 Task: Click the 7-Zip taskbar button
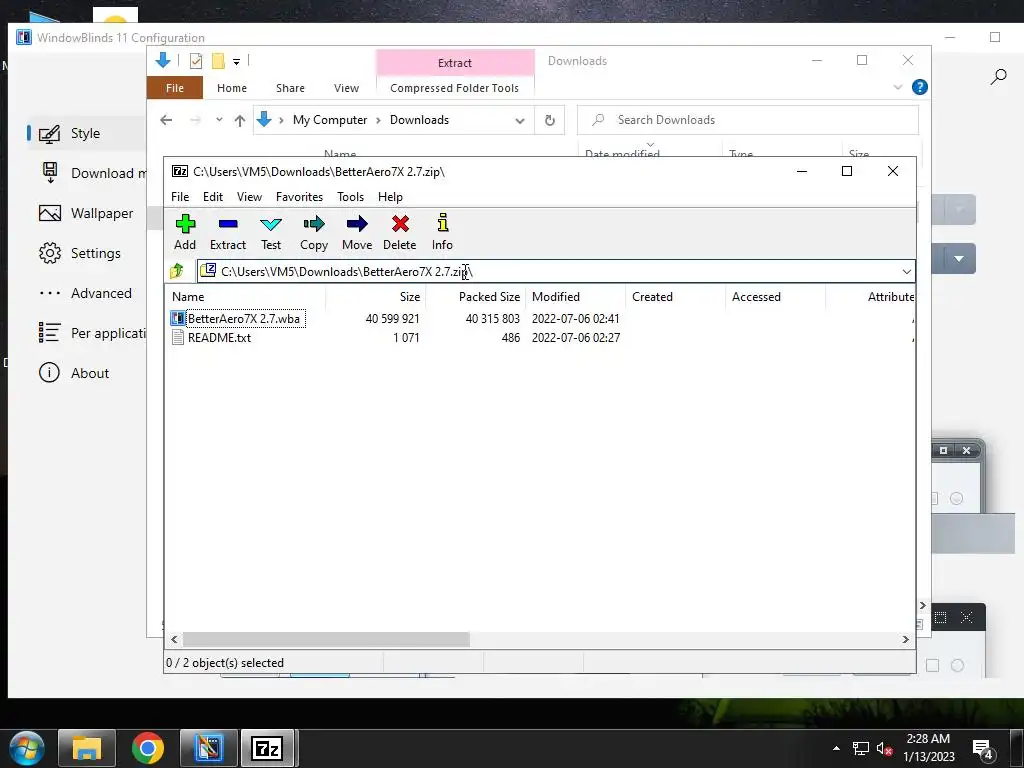pyautogui.click(x=267, y=748)
